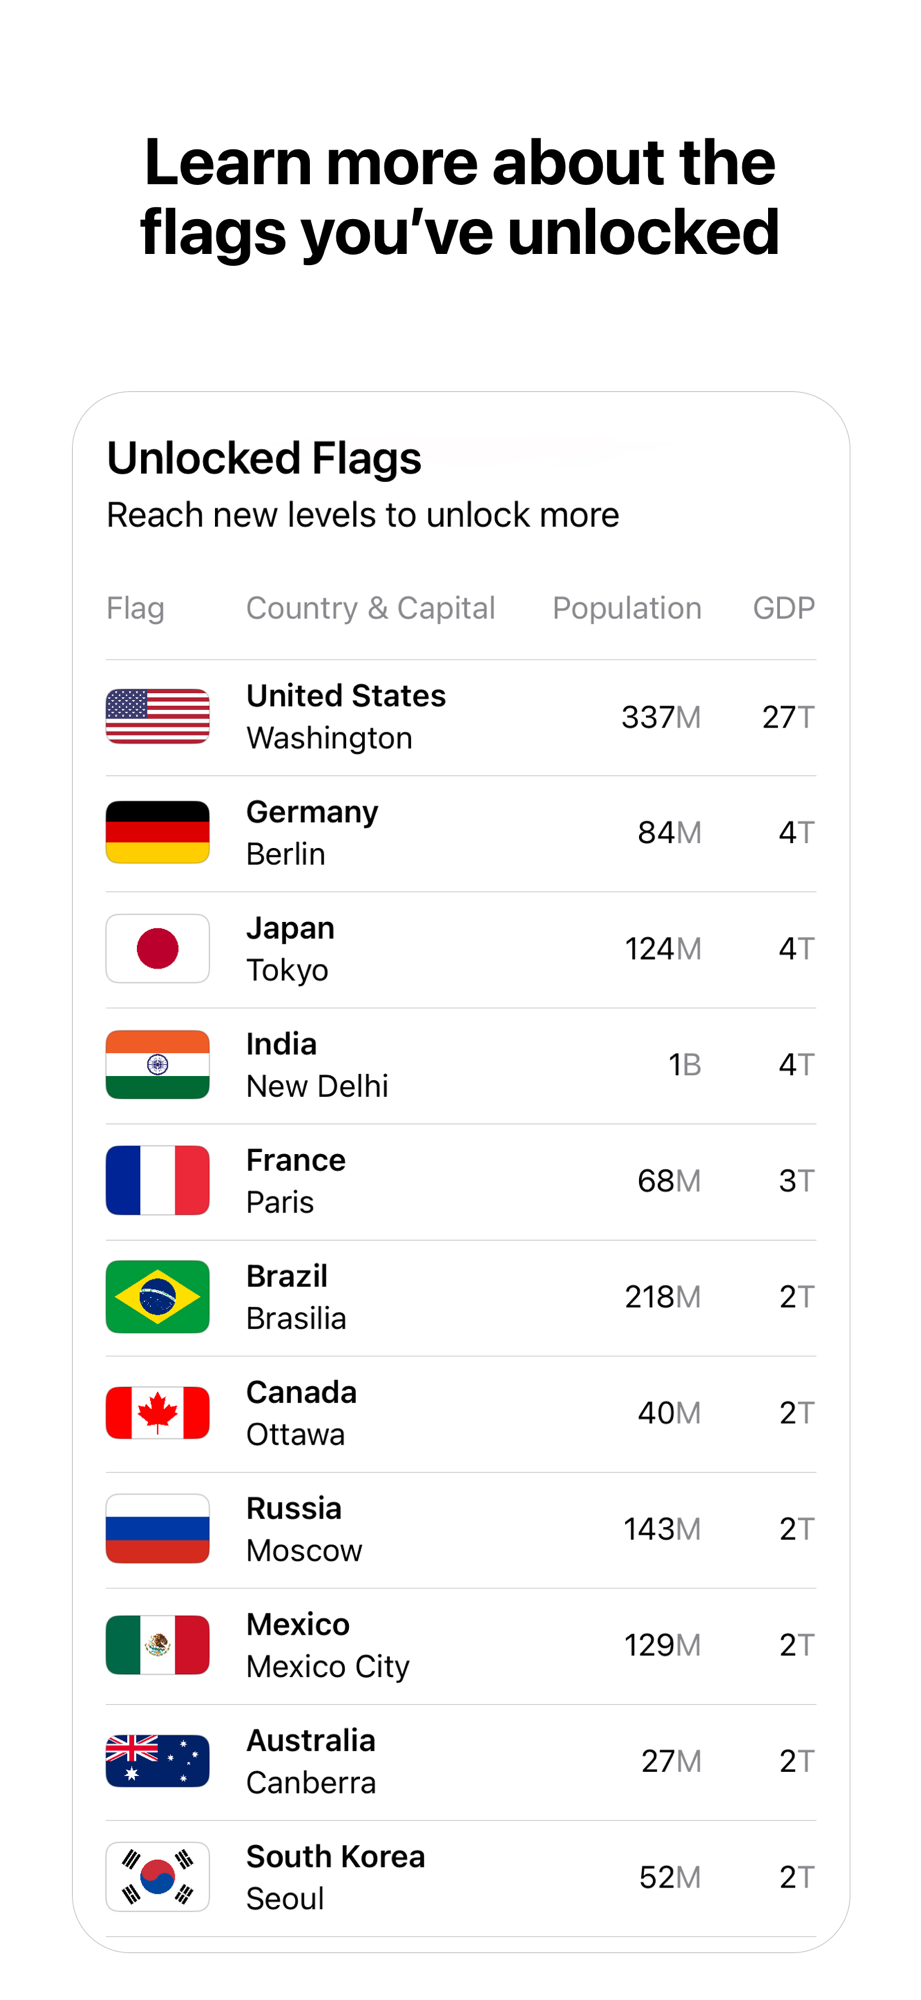Open the Russia flag icon
The height and width of the screenshot is (2000, 921).
[x=158, y=1528]
